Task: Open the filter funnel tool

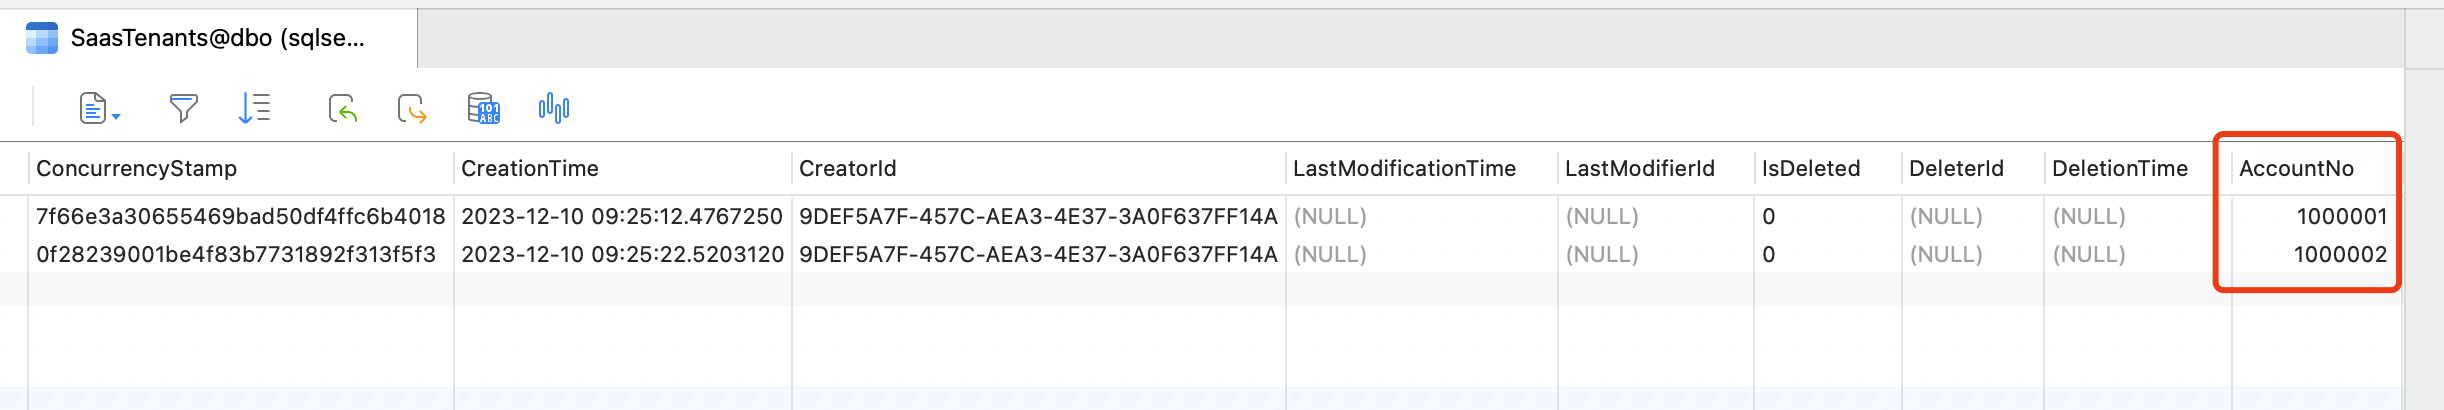Action: [x=183, y=108]
